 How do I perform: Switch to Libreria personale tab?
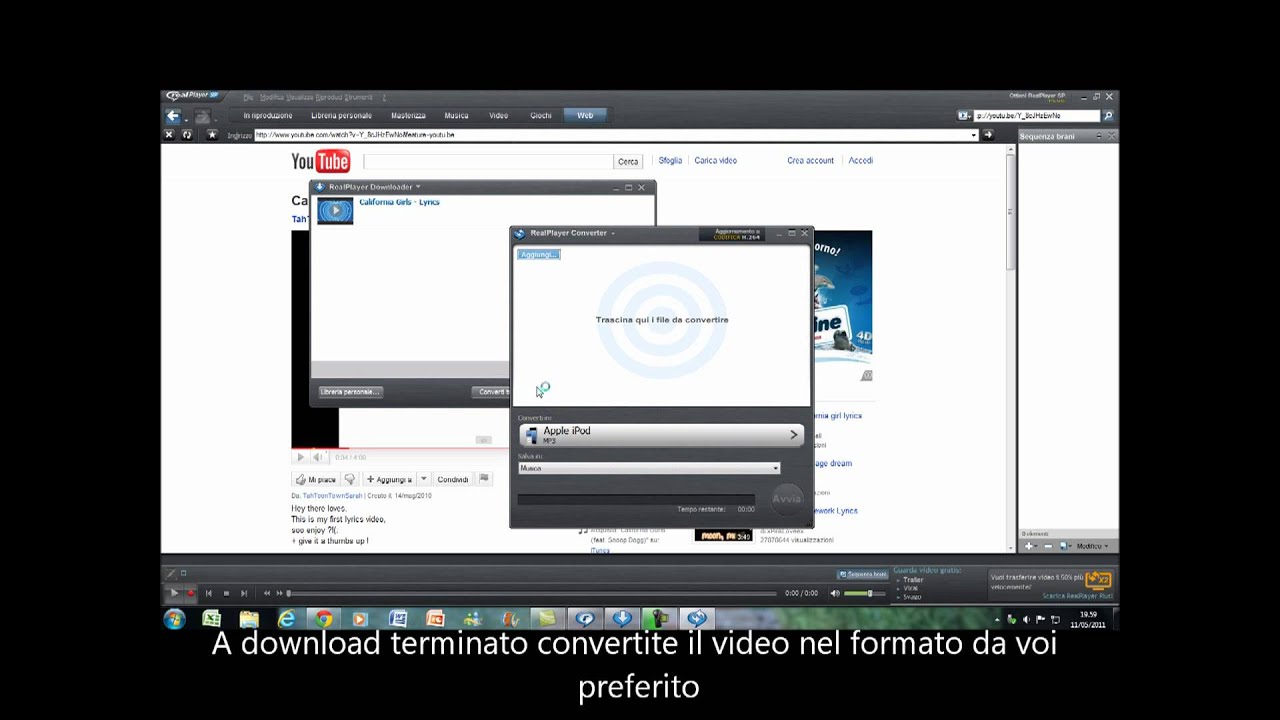(x=341, y=116)
